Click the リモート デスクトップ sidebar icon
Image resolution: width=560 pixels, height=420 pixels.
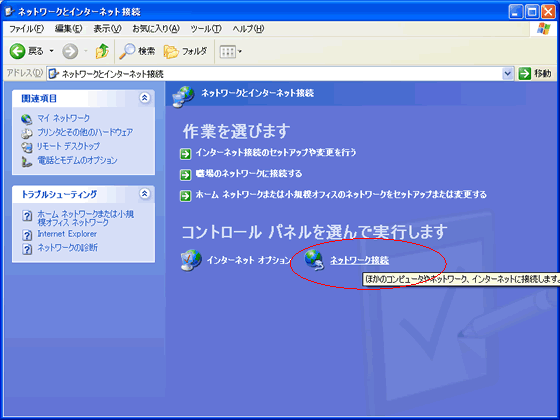(26, 147)
